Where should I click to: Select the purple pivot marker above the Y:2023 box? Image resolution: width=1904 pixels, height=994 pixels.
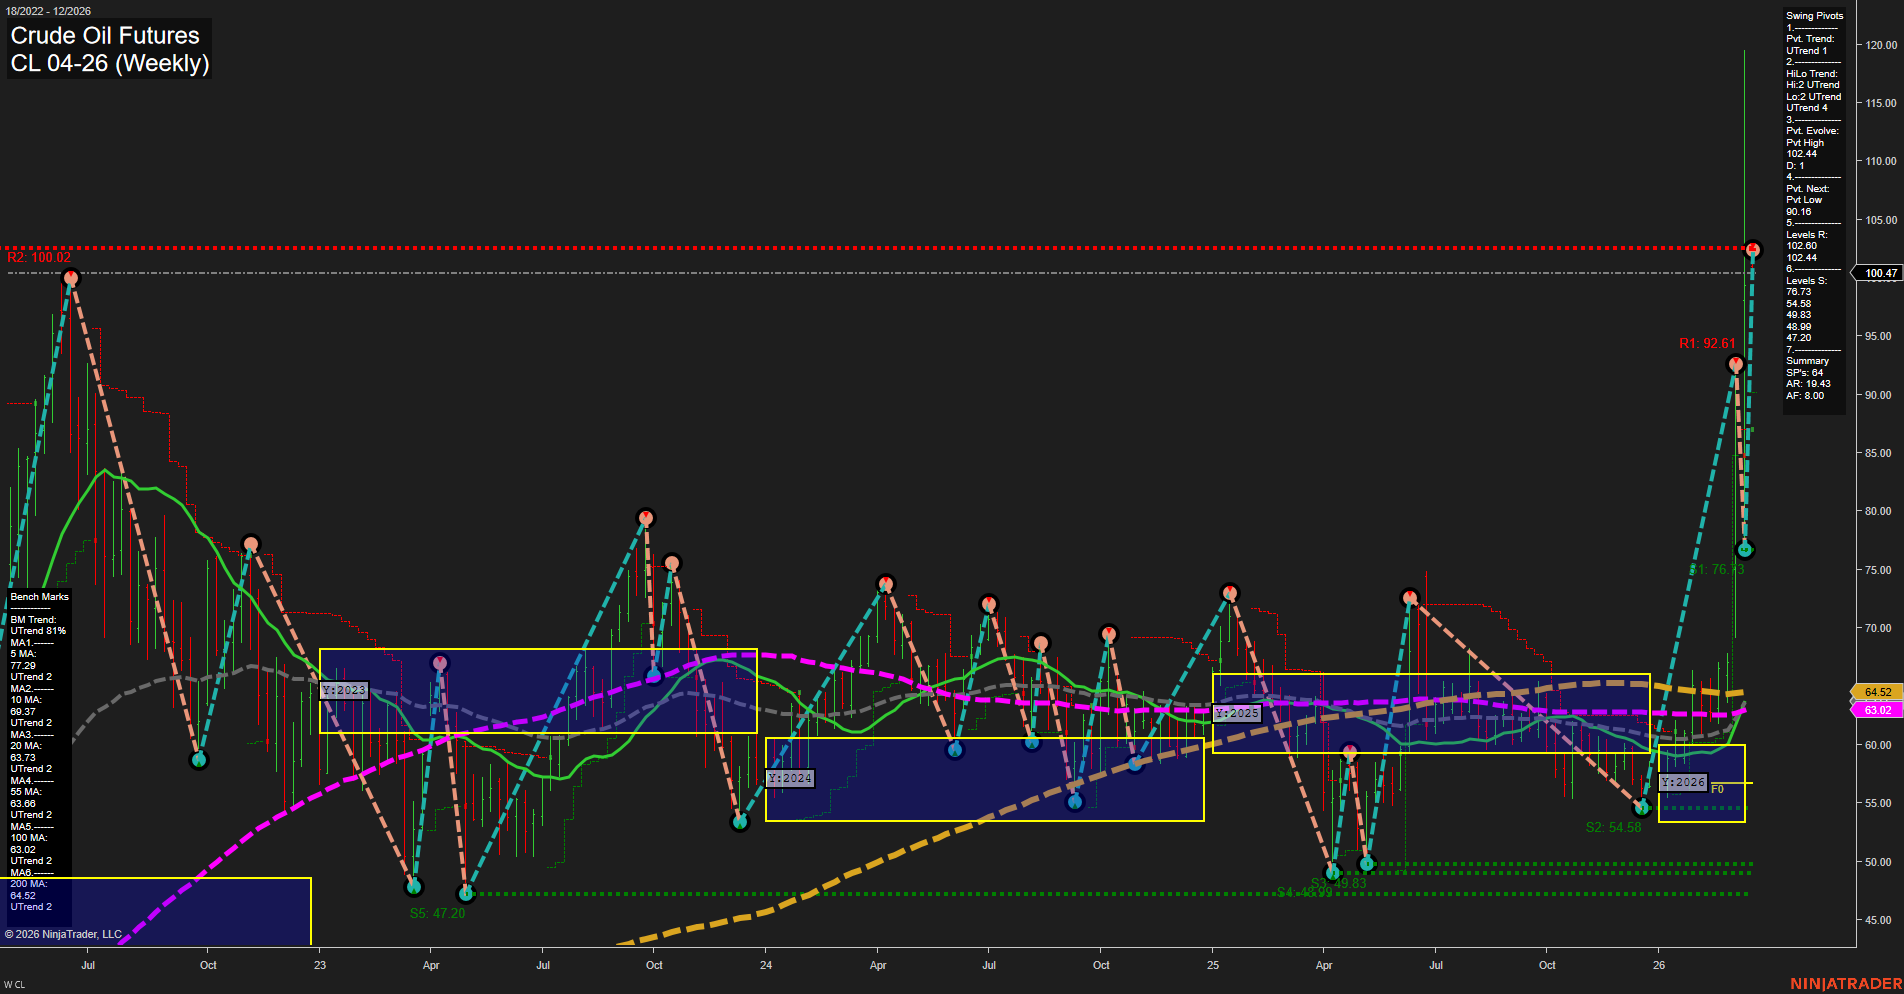pyautogui.click(x=440, y=663)
